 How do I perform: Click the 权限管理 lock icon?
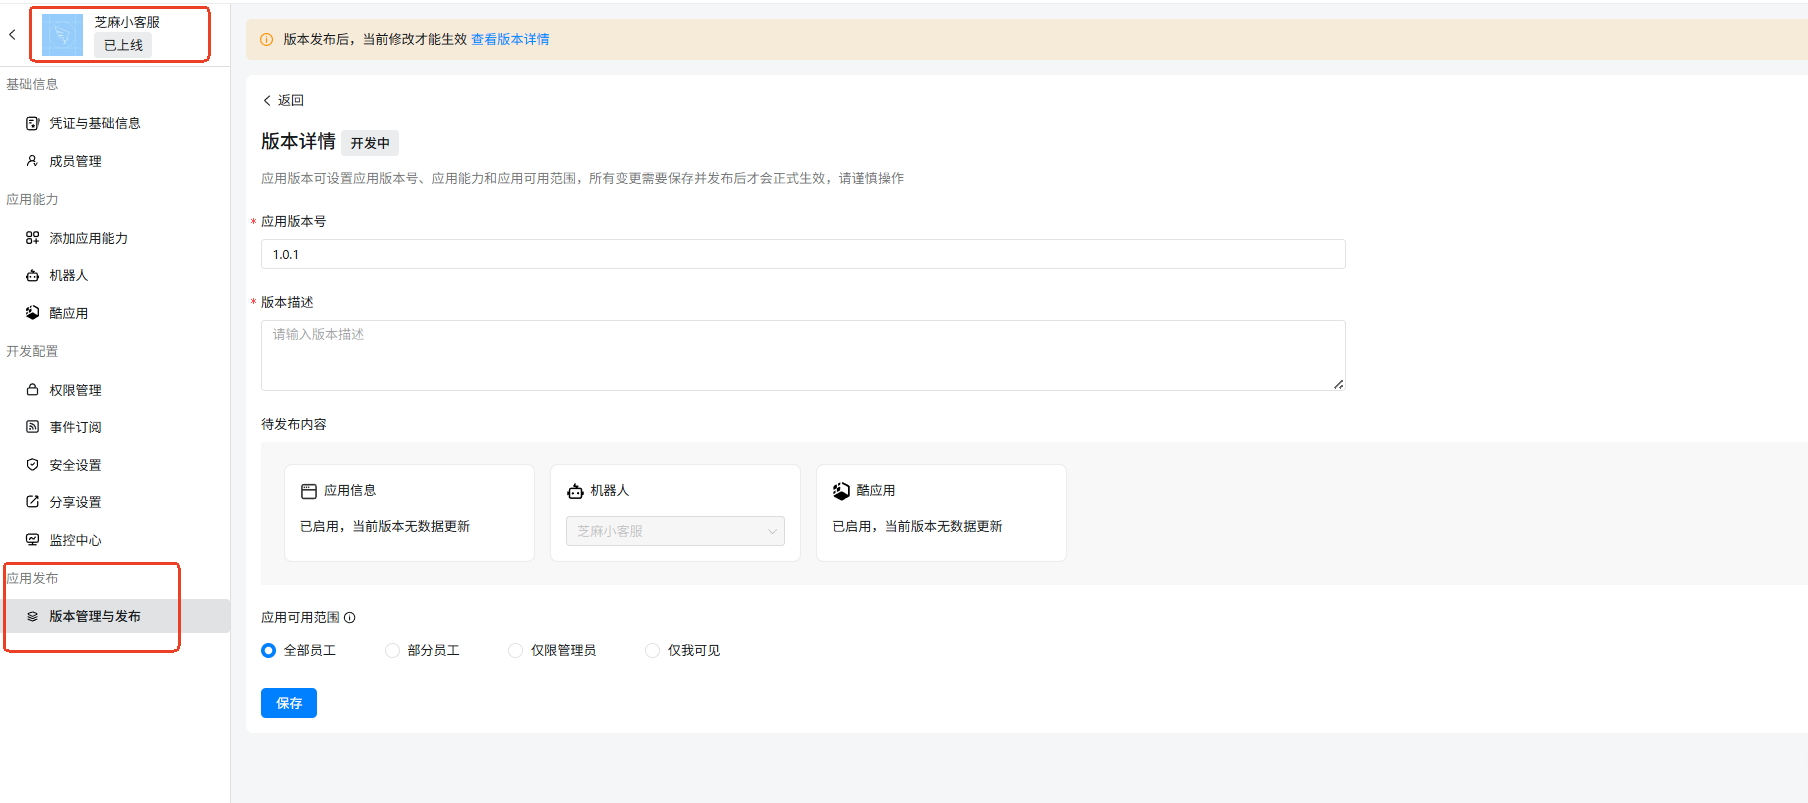[x=32, y=390]
